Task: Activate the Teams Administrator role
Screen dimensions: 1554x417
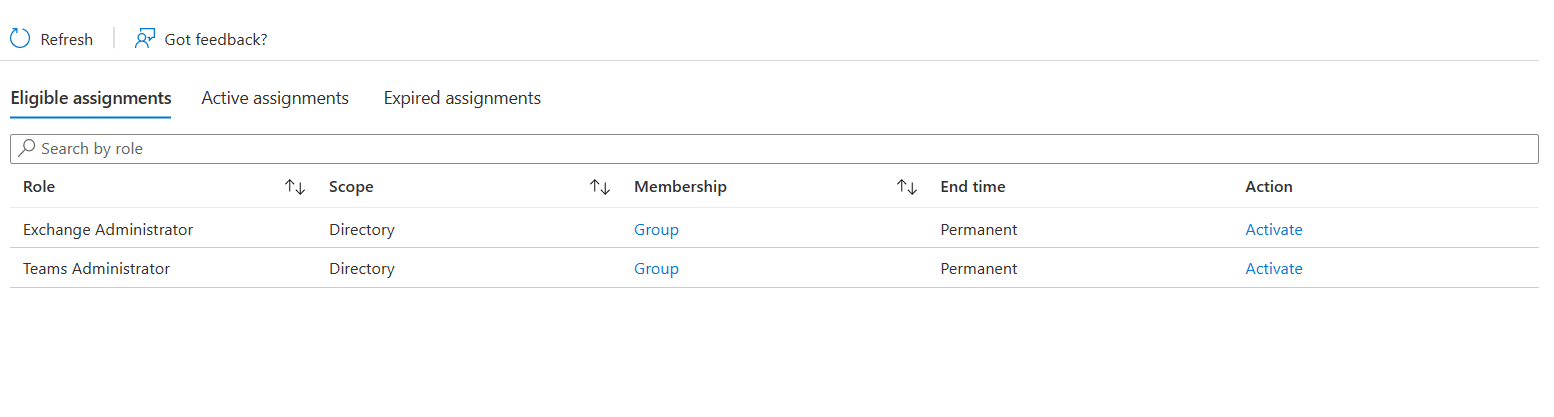Action: click(x=1274, y=268)
